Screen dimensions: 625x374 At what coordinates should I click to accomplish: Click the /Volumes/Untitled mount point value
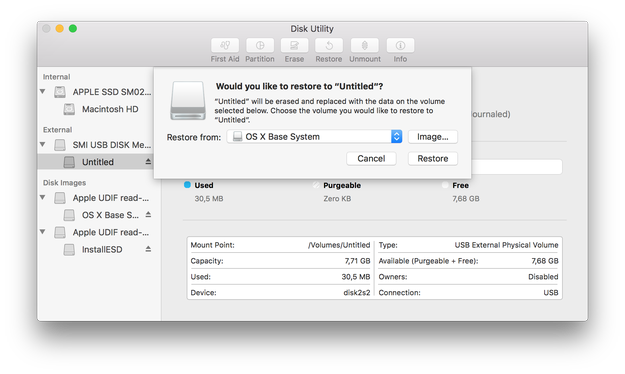(339, 245)
